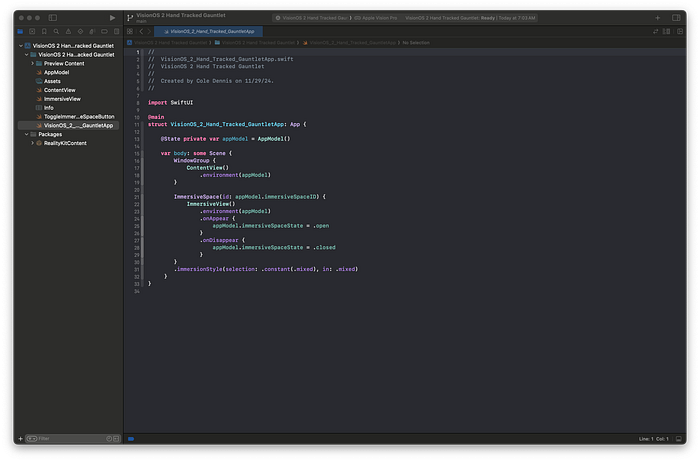
Task: Click the source control branch icon
Action: click(130, 18)
